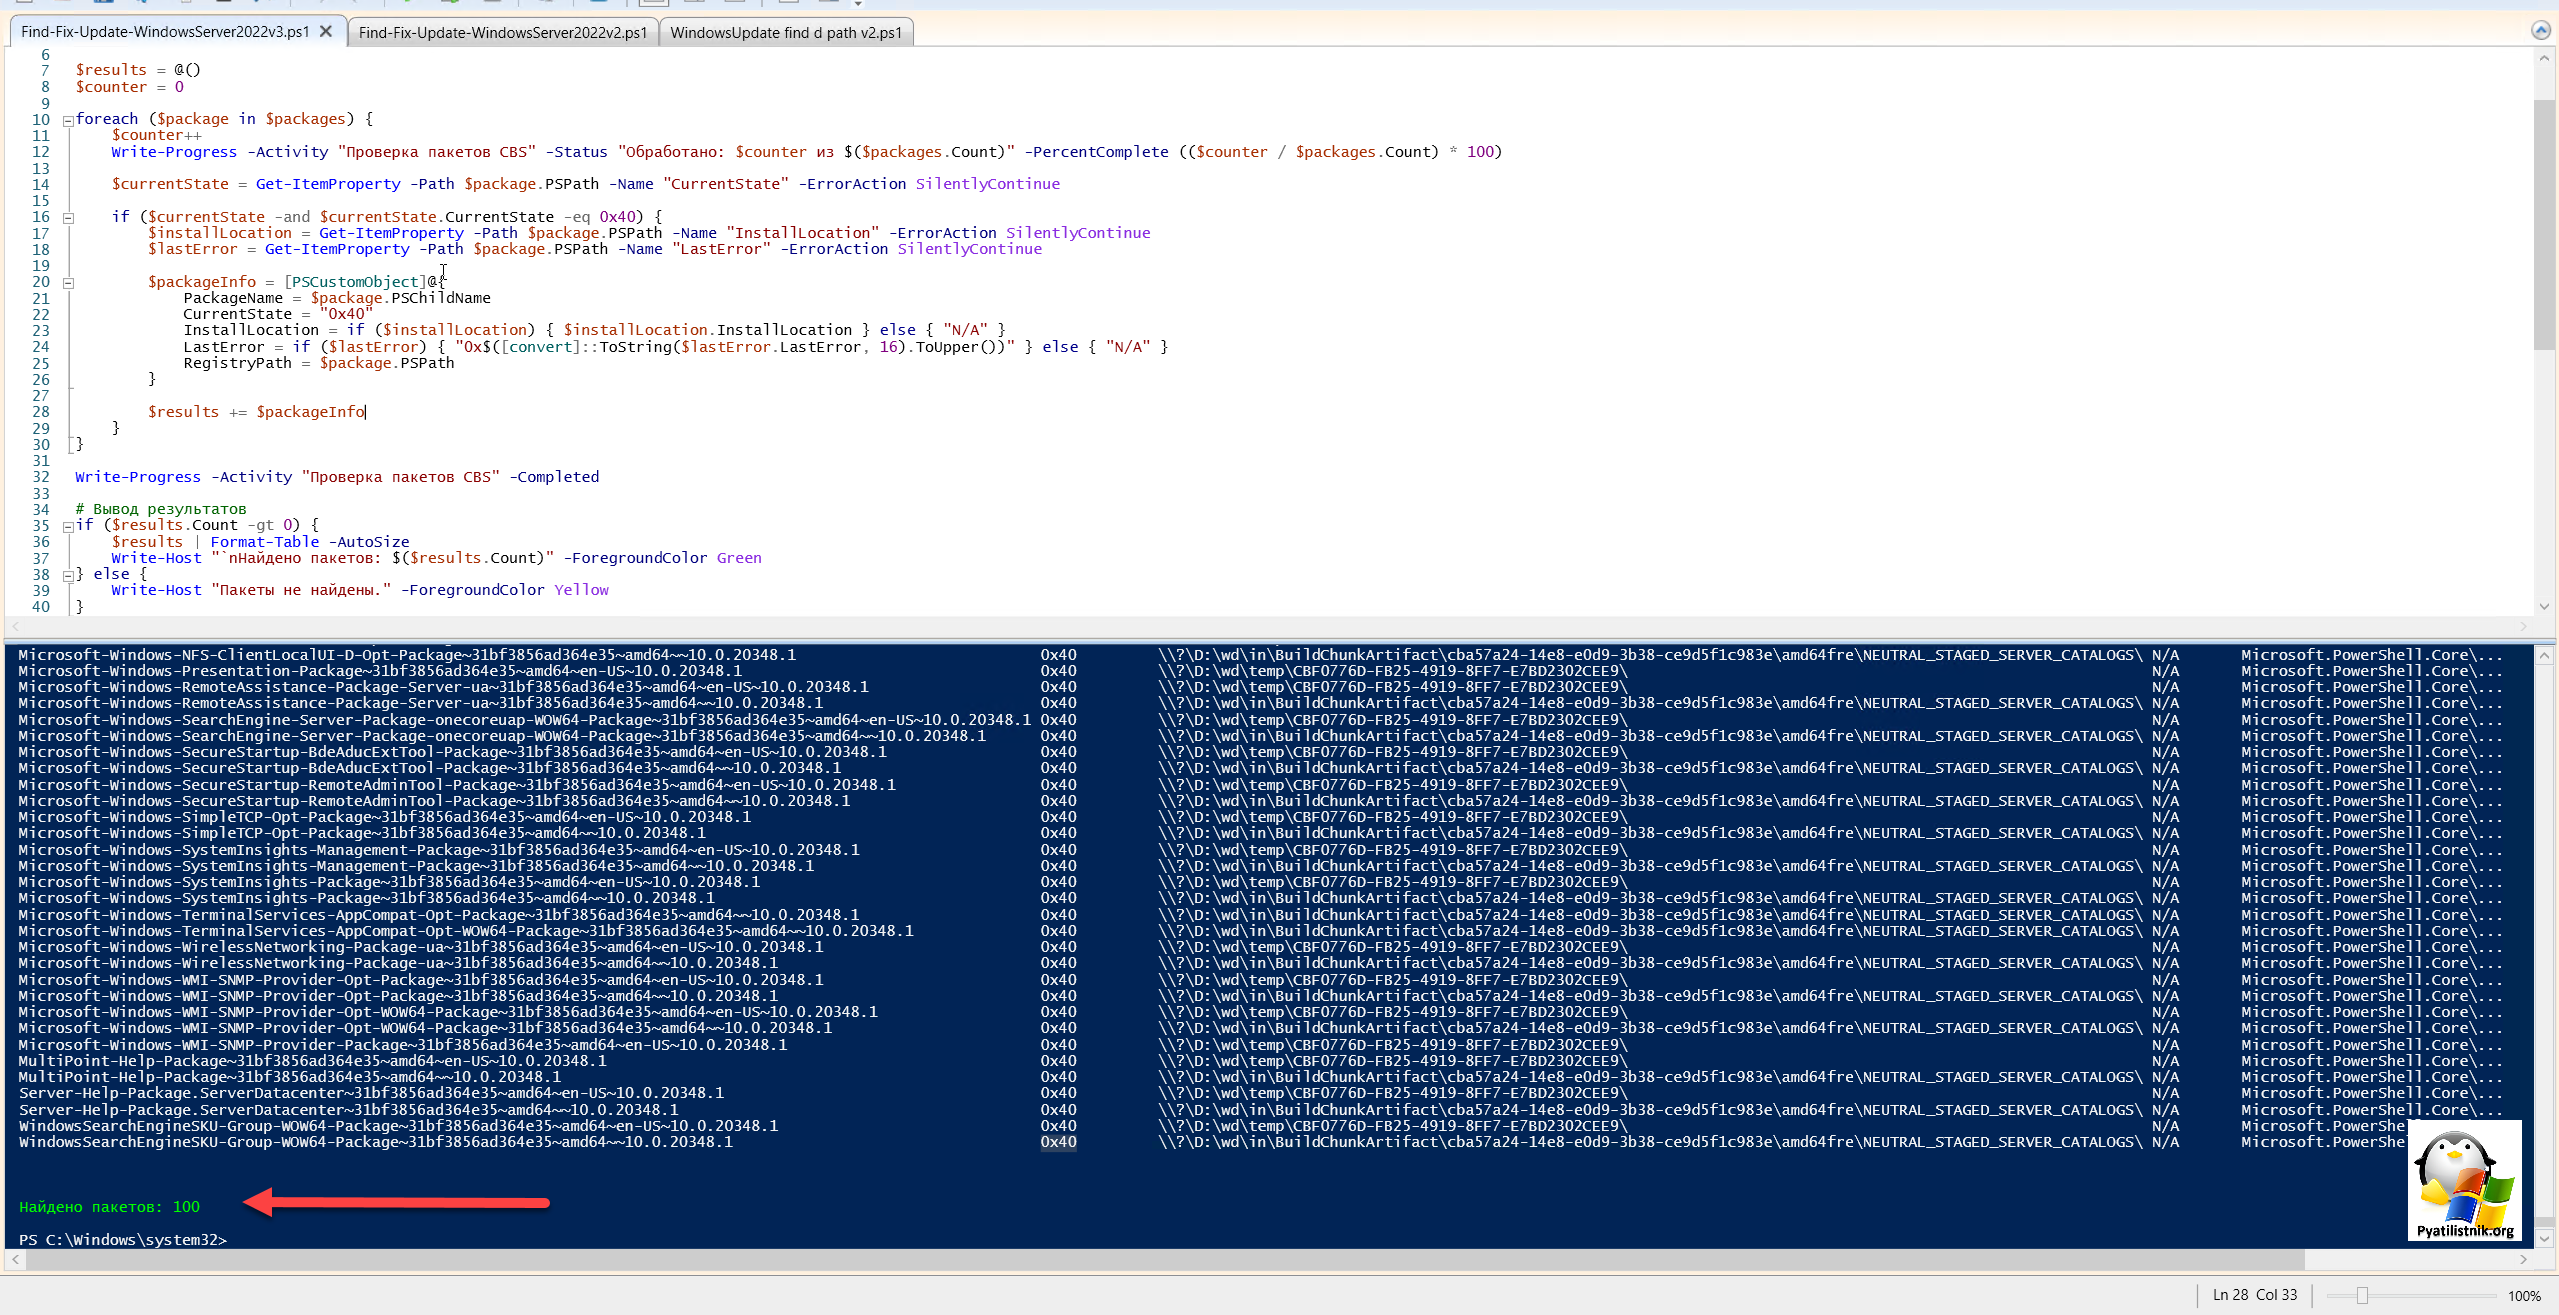Click console horizontal scroll right arrow
Screen dimensions: 2559x1315
[x=2523, y=1260]
